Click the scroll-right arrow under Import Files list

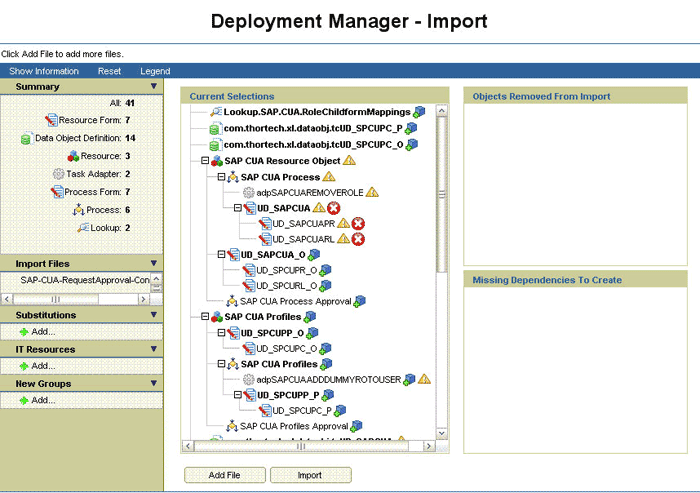pyautogui.click(x=143, y=299)
